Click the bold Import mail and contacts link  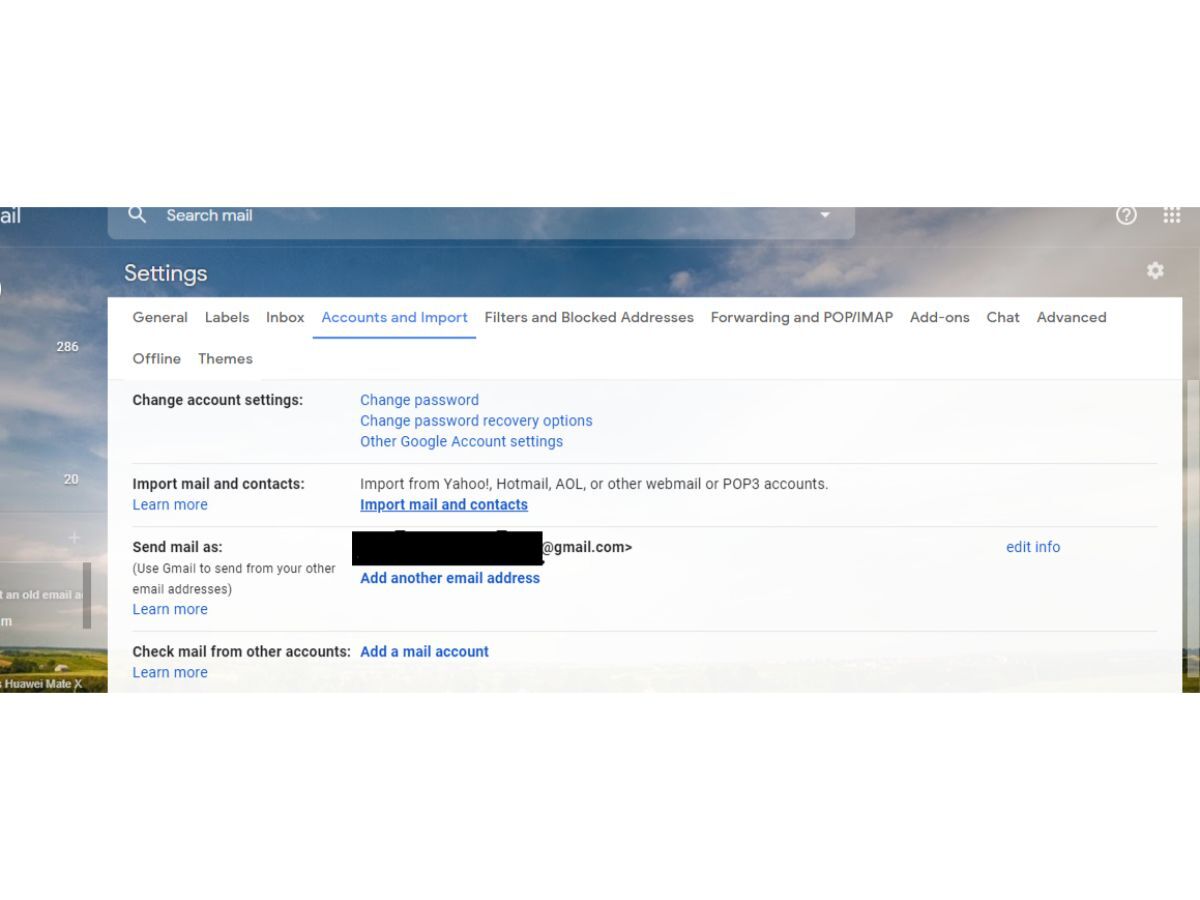pos(444,505)
